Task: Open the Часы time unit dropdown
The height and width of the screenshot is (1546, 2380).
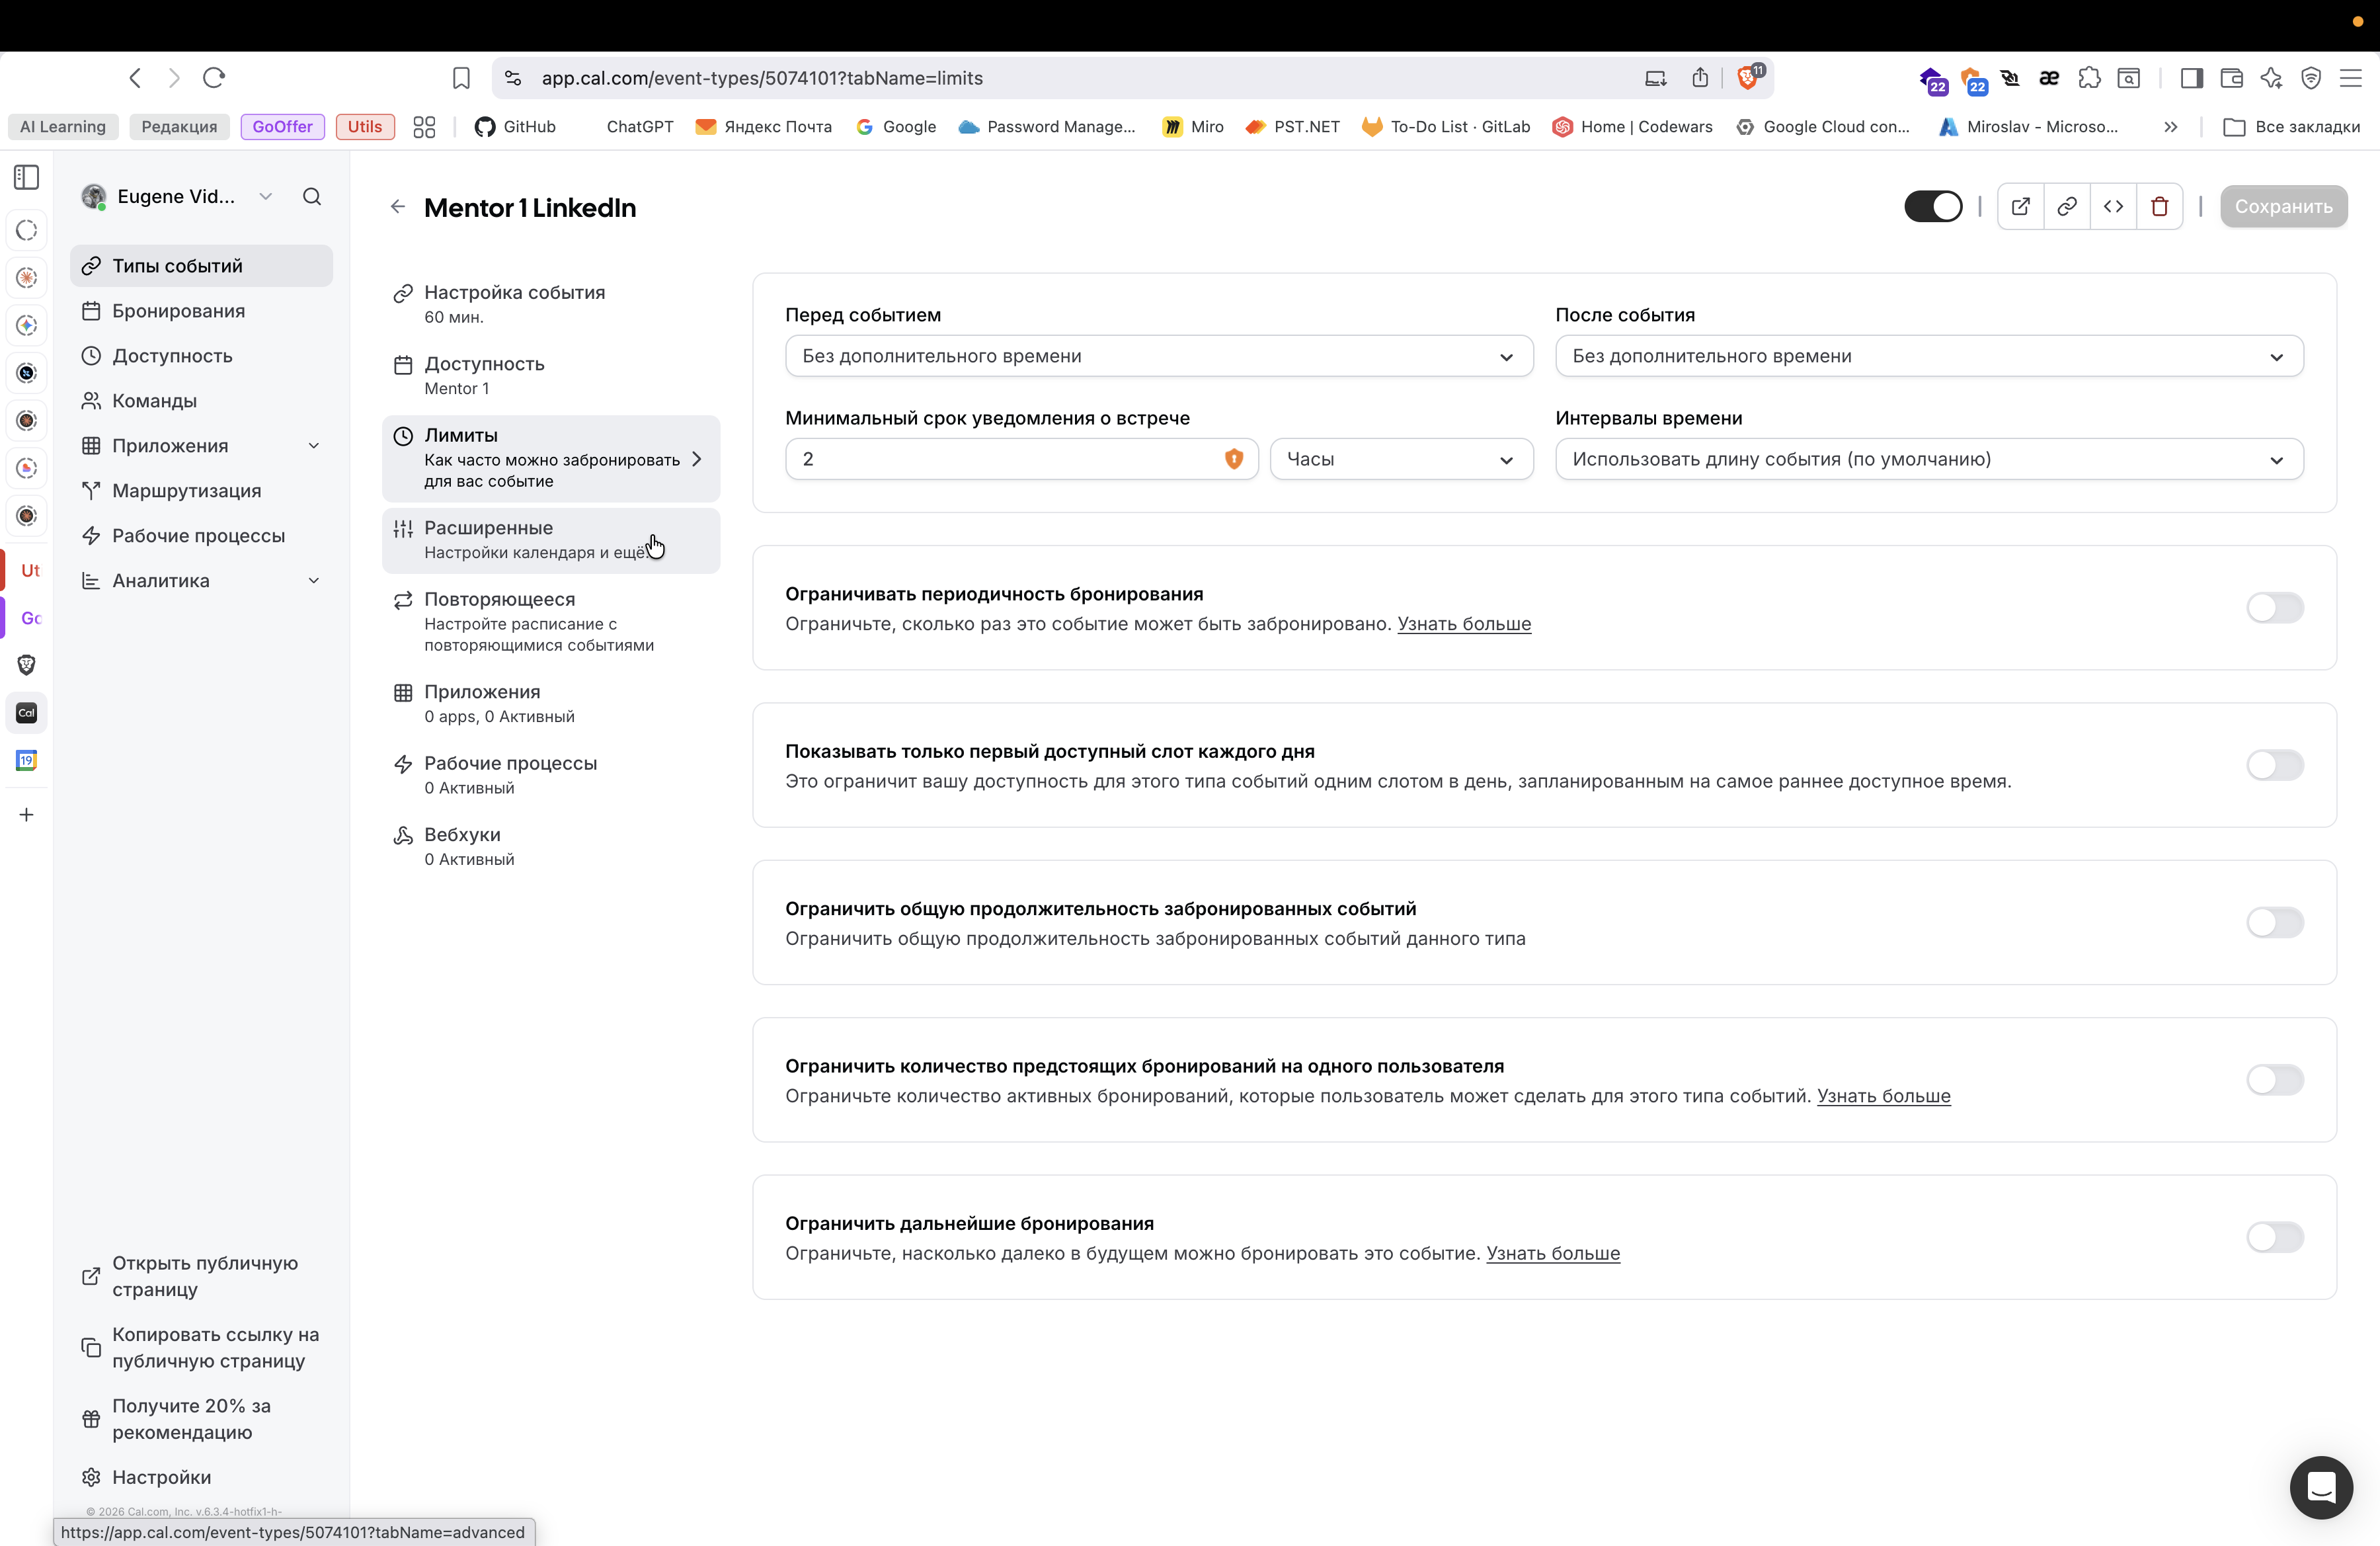Action: coord(1401,459)
